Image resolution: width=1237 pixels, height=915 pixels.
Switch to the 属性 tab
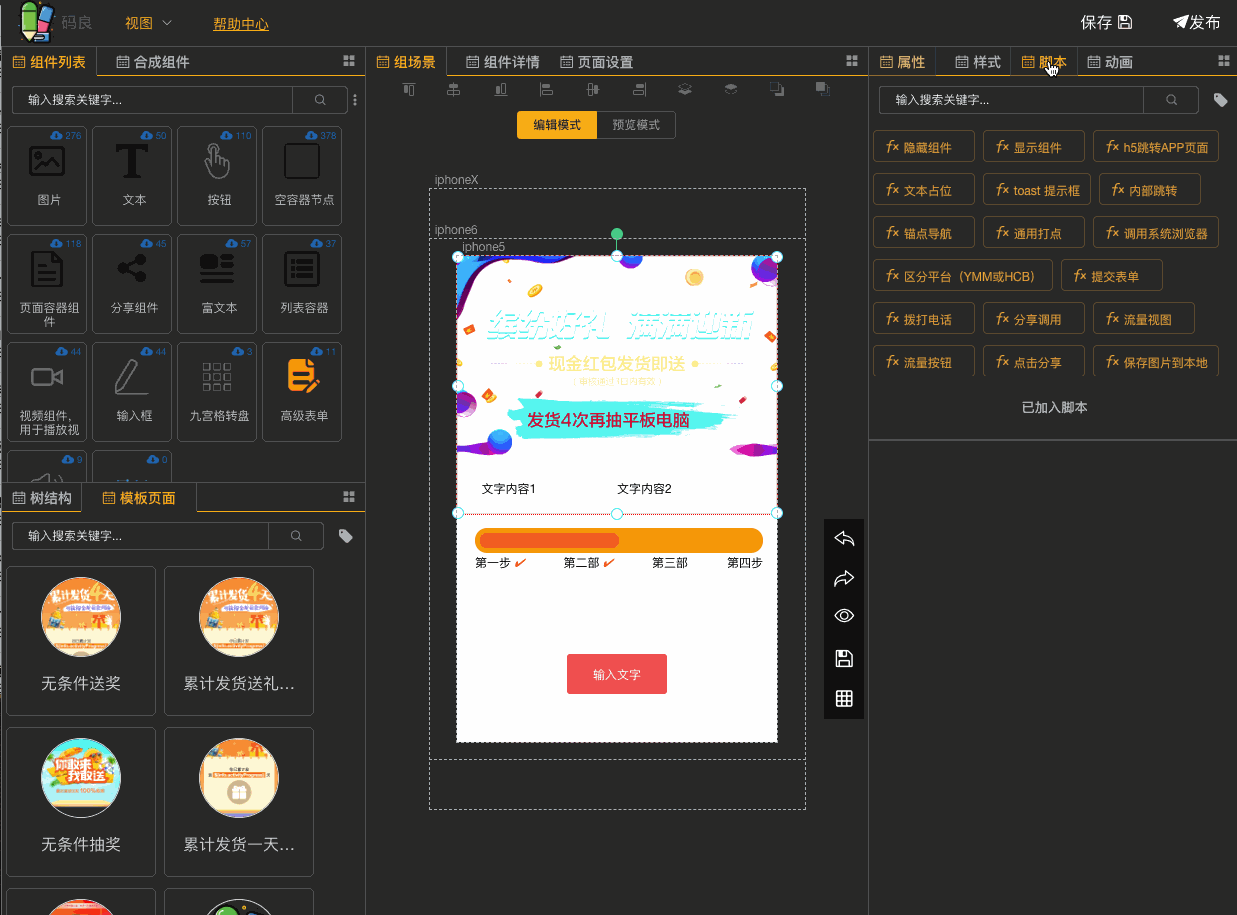(x=902, y=62)
